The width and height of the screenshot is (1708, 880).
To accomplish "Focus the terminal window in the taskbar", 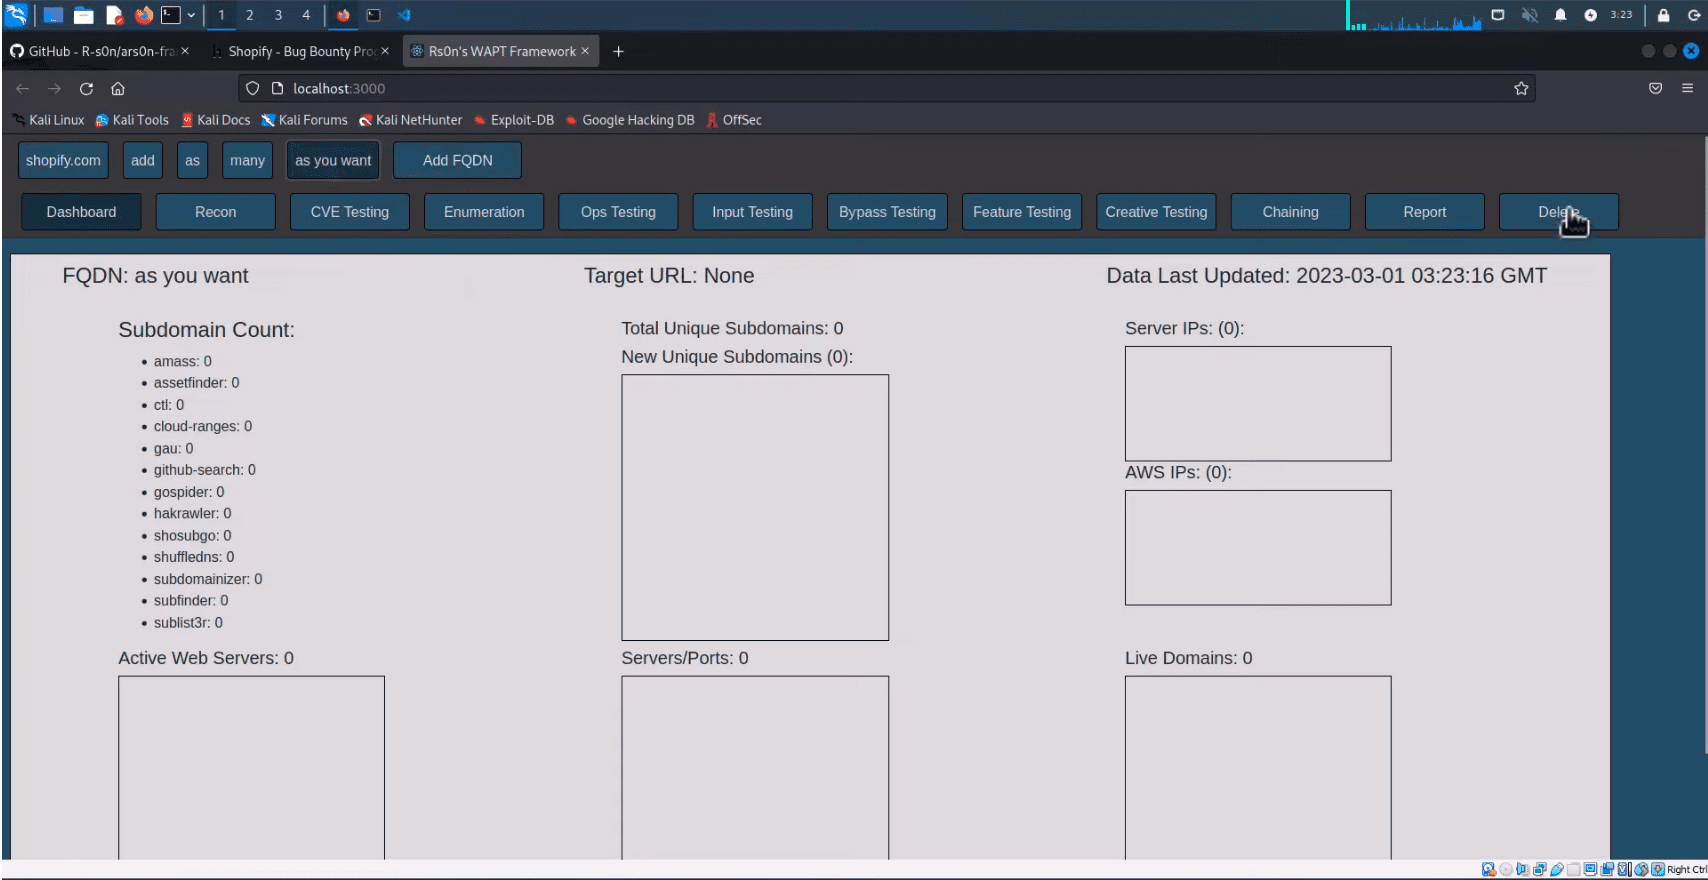I will [374, 15].
